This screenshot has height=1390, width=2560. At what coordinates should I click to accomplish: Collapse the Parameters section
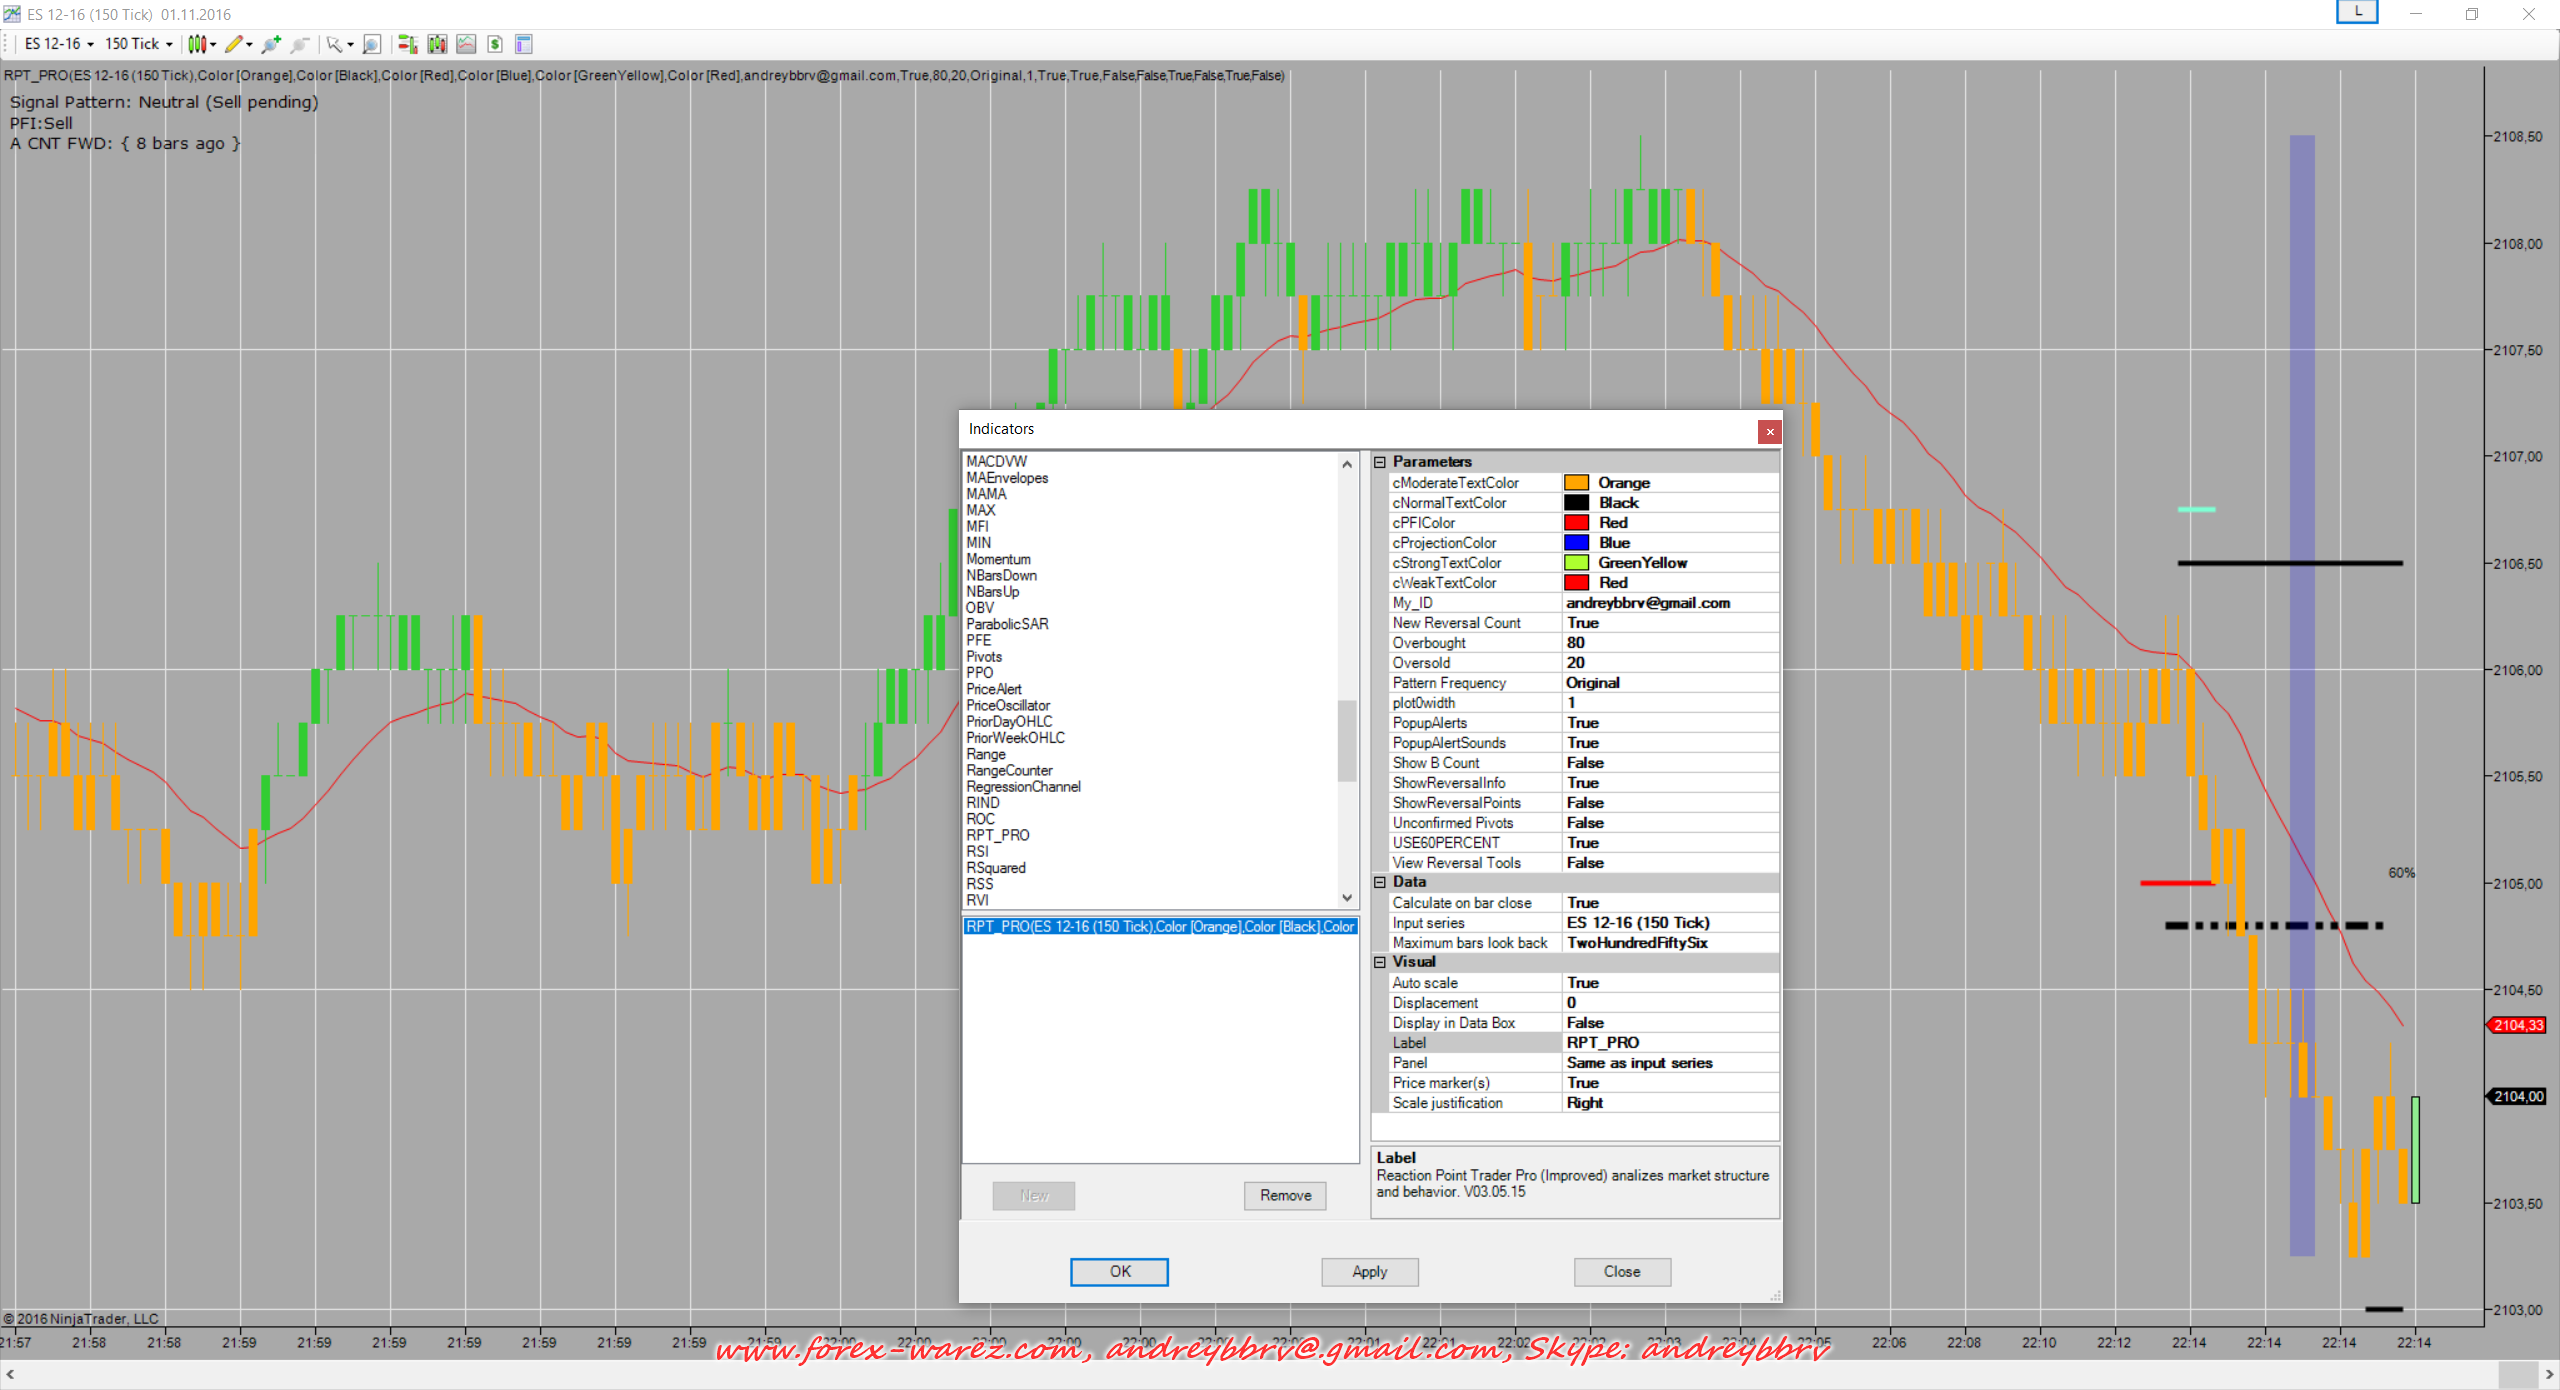coord(1380,462)
